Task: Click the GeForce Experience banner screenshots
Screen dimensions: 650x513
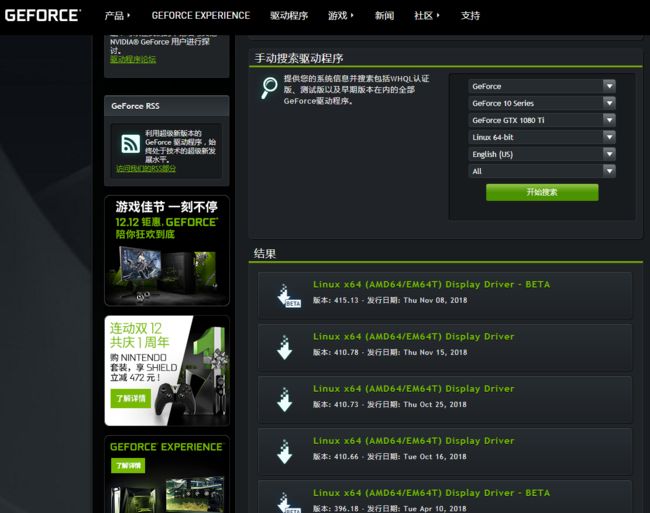Action: point(168,495)
